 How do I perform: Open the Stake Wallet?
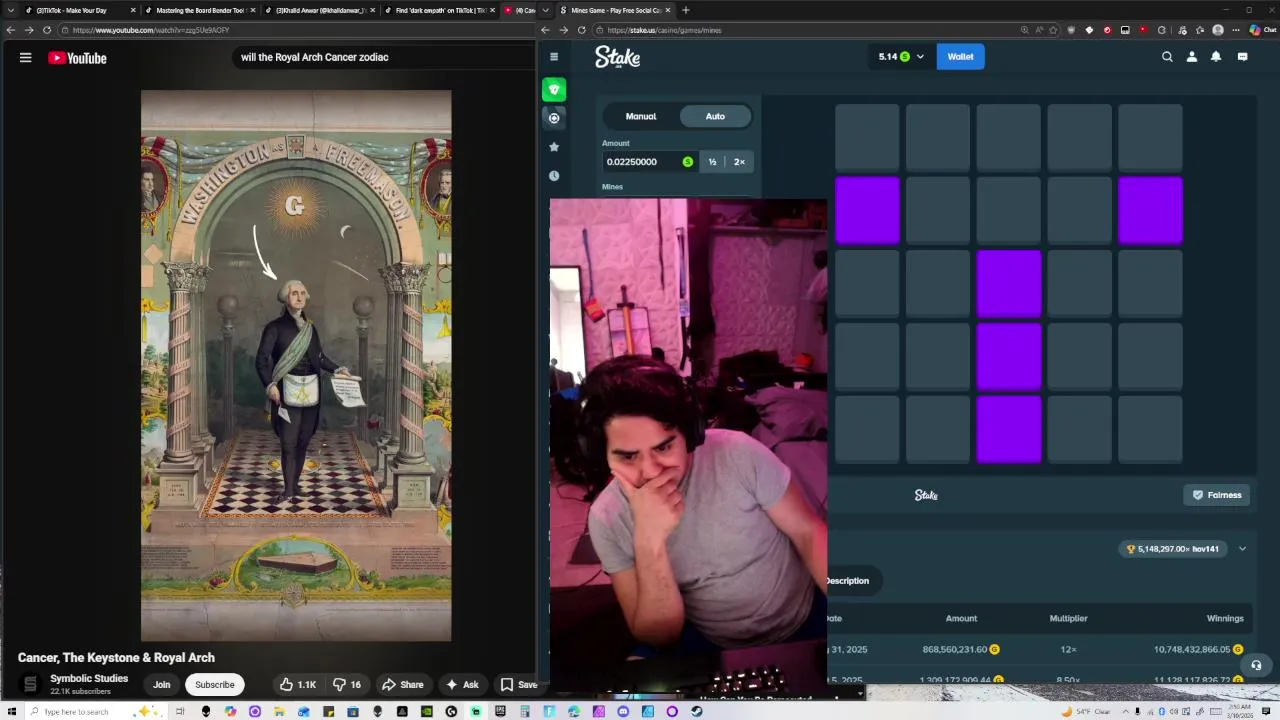(x=960, y=57)
